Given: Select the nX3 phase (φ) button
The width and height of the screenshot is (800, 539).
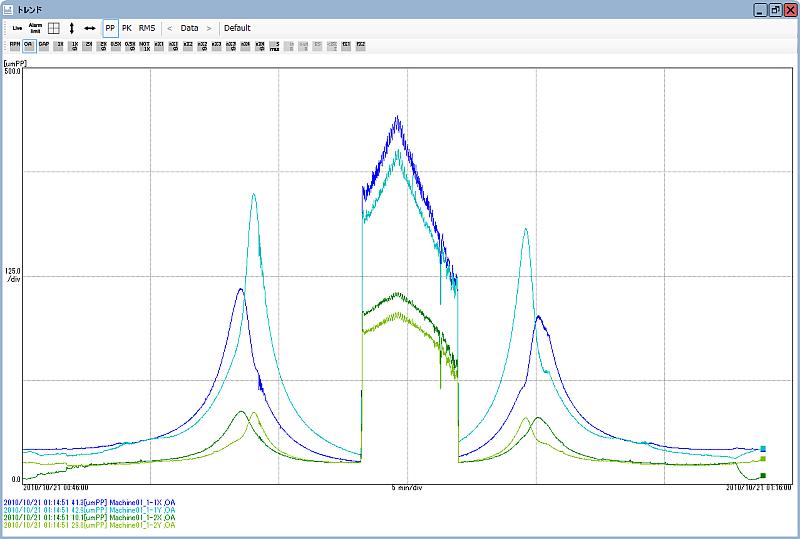Looking at the screenshot, I should (231, 46).
